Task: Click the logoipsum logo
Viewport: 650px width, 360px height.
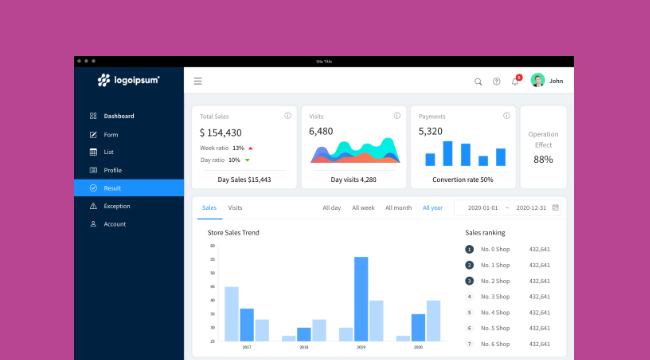Action: click(129, 80)
